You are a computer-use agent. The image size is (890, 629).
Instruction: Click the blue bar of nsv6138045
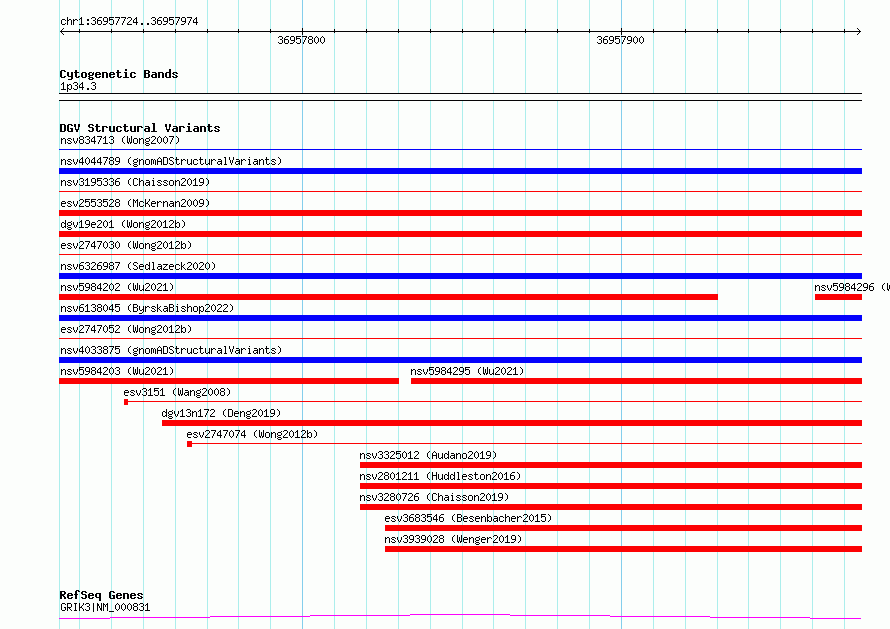[x=460, y=318]
